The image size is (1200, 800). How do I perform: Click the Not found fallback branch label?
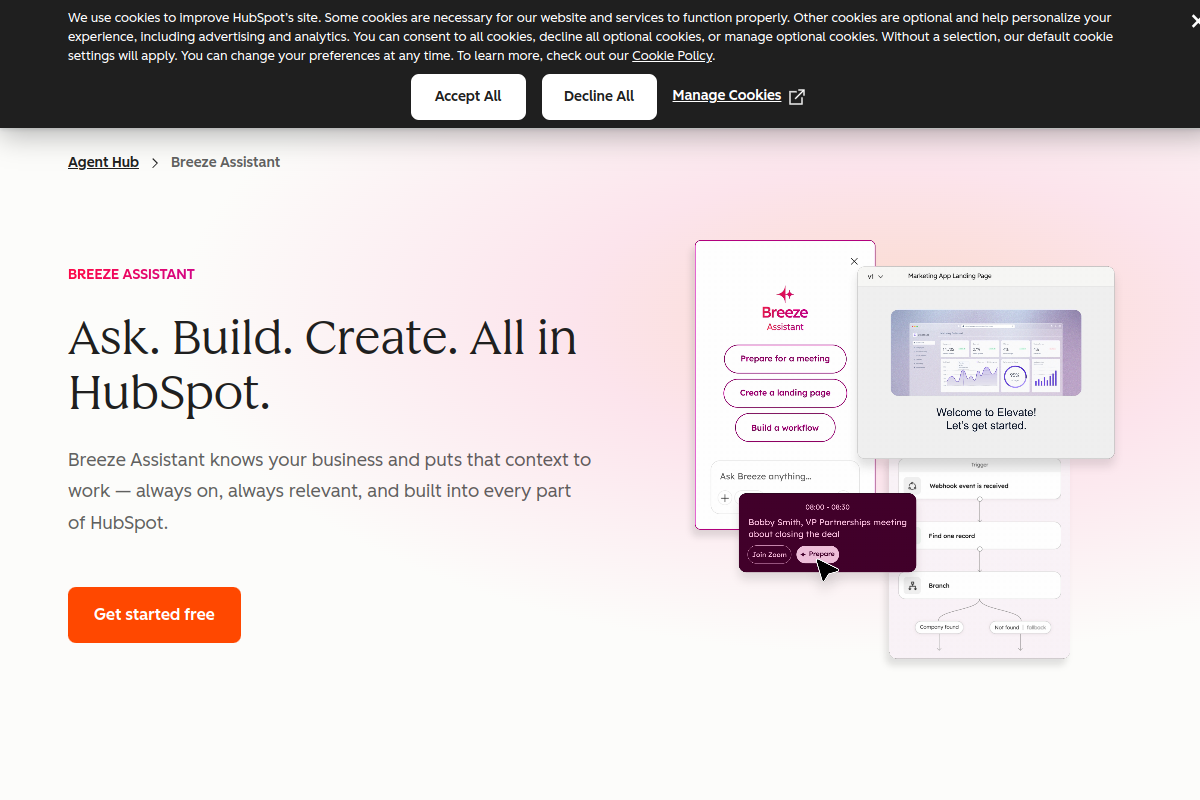click(x=1020, y=627)
